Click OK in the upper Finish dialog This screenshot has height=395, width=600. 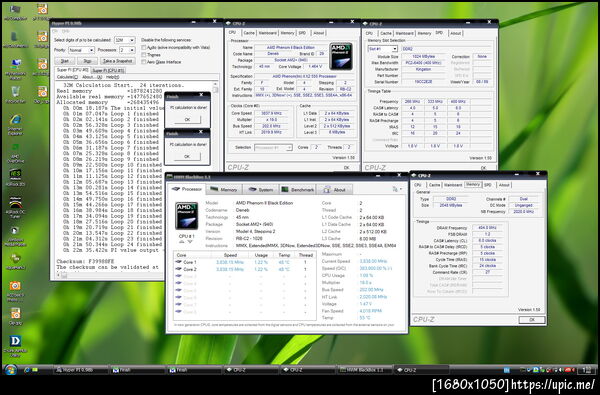click(x=187, y=119)
